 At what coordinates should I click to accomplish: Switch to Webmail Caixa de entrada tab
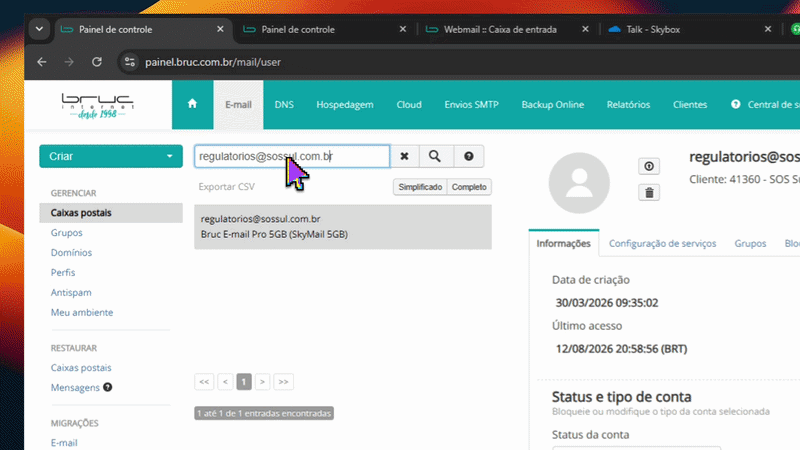click(500, 29)
